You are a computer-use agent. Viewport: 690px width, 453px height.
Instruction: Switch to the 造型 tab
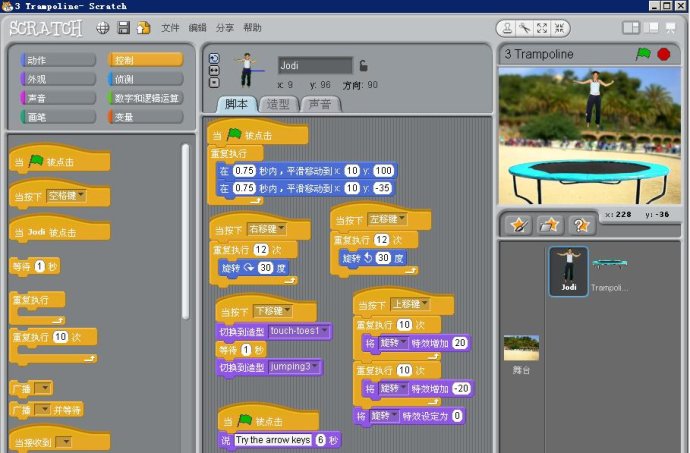click(278, 104)
